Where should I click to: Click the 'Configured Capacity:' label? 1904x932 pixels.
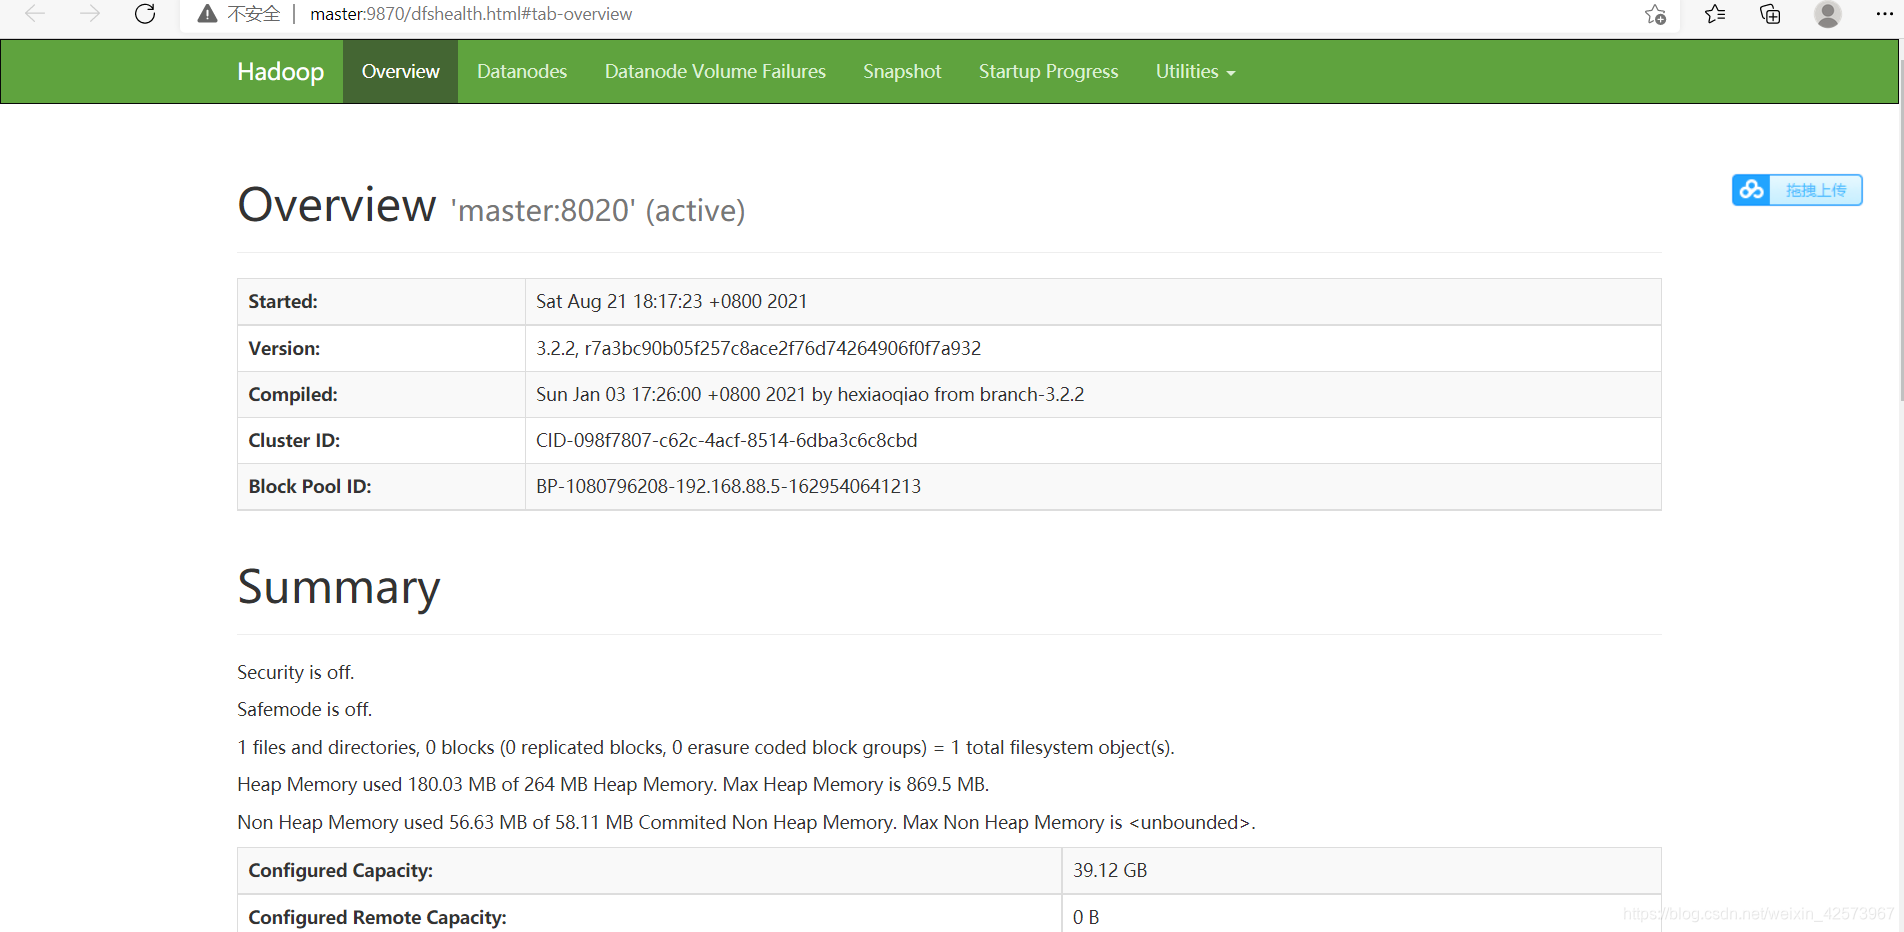[340, 870]
